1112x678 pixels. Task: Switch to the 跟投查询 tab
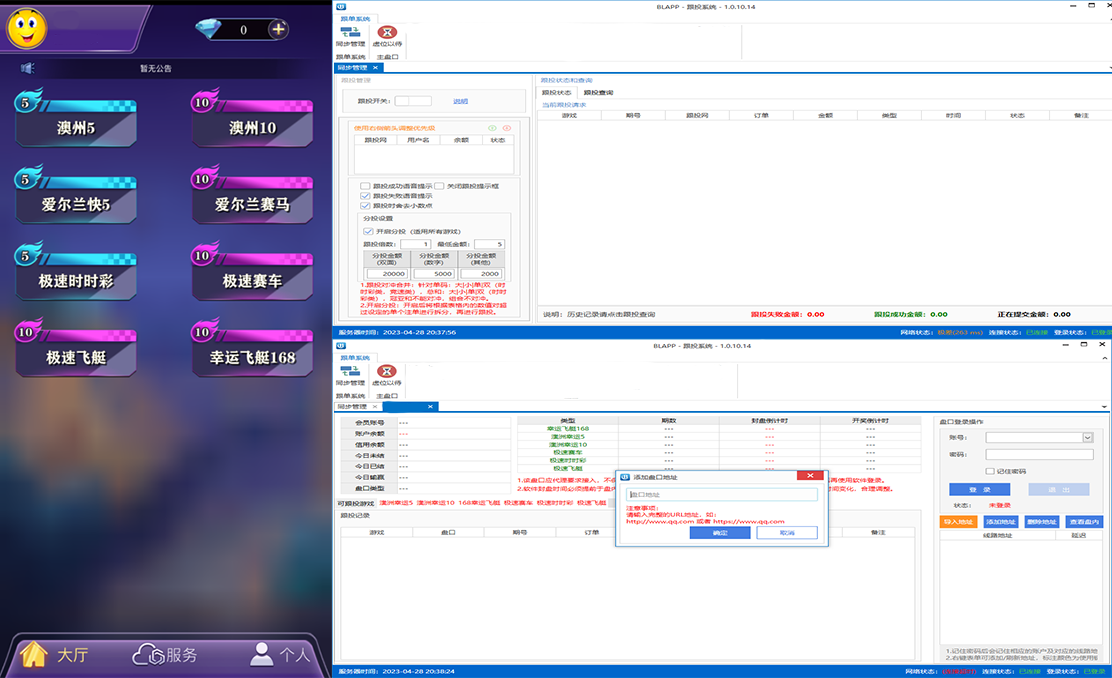[x=598, y=92]
